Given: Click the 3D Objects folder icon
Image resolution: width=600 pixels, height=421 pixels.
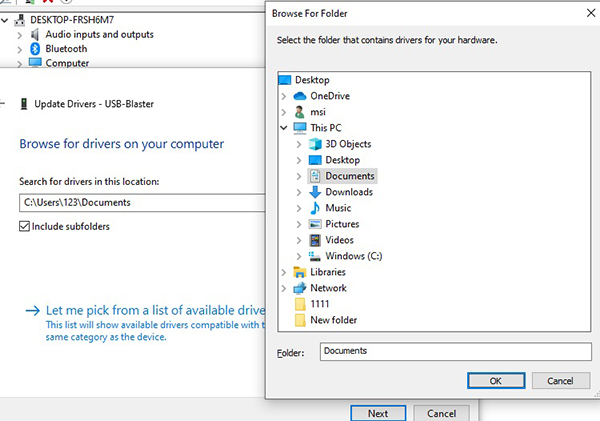Looking at the screenshot, I should (316, 144).
